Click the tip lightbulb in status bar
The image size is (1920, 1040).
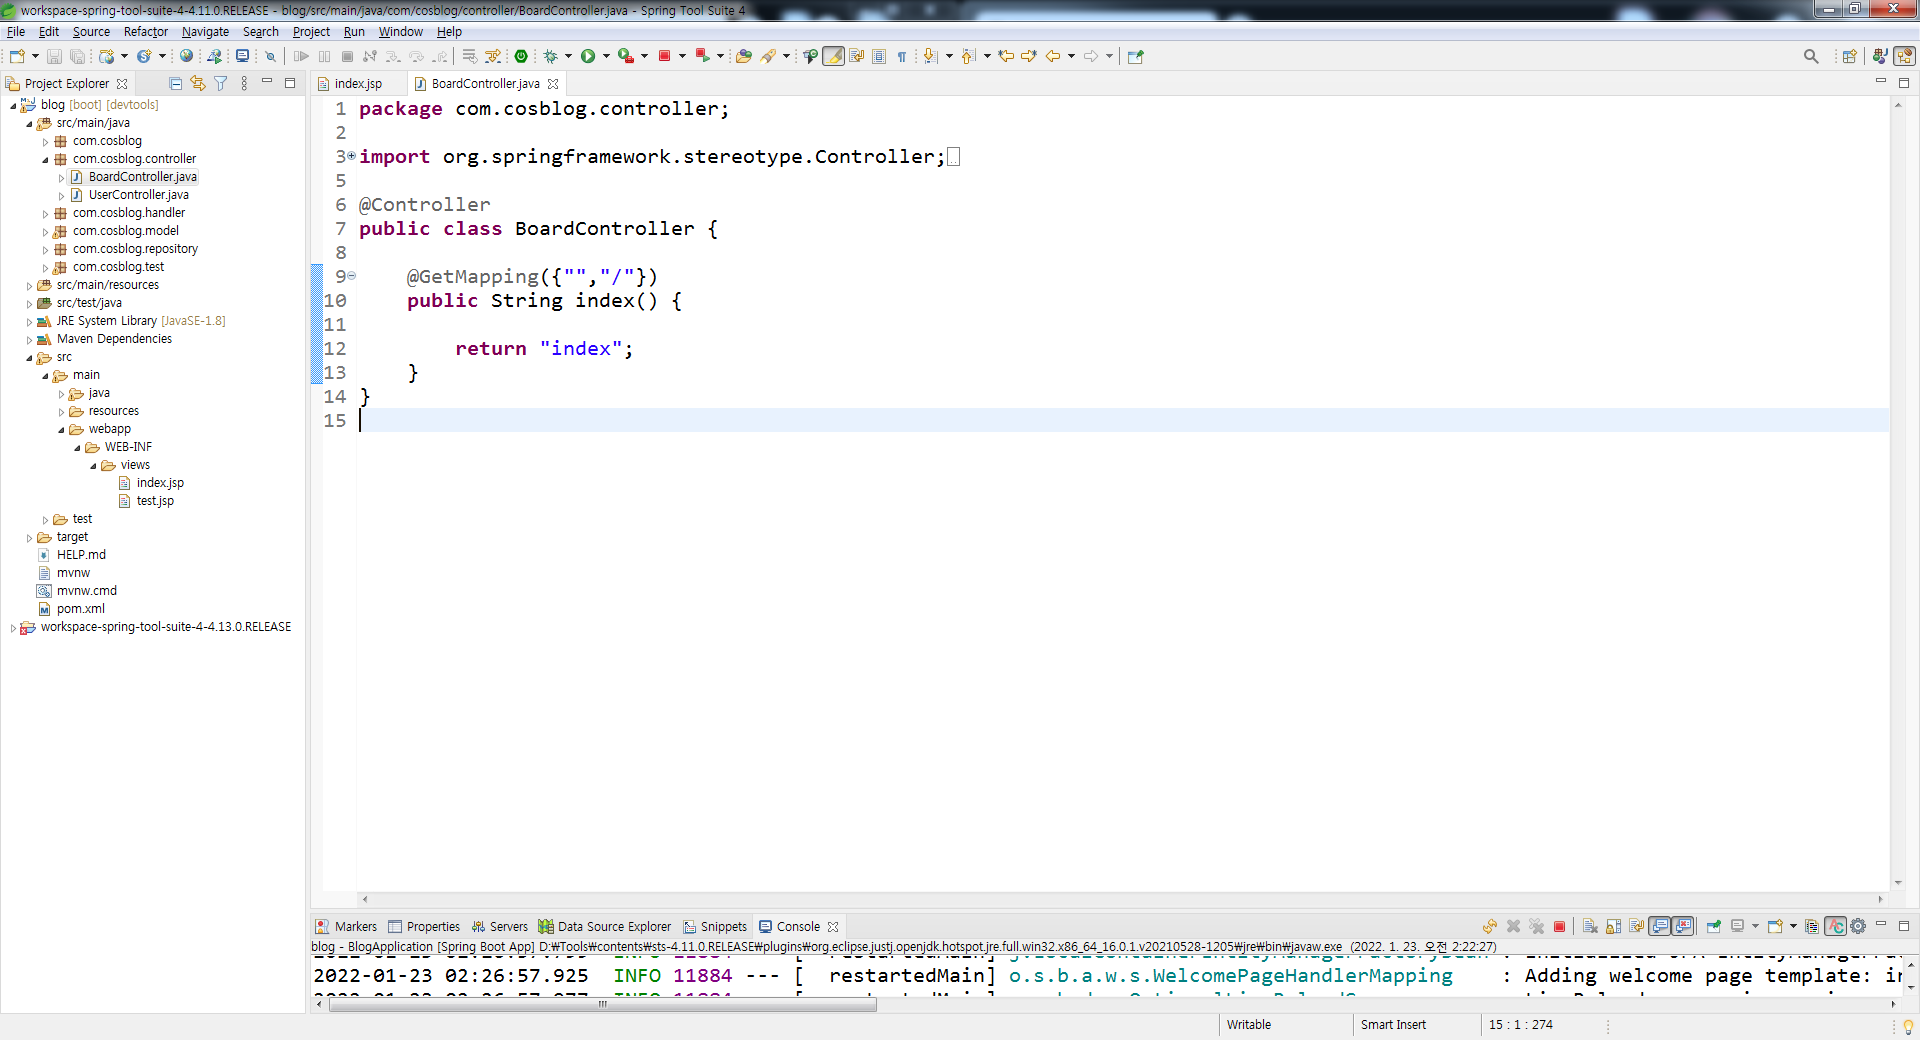coord(1908,1026)
